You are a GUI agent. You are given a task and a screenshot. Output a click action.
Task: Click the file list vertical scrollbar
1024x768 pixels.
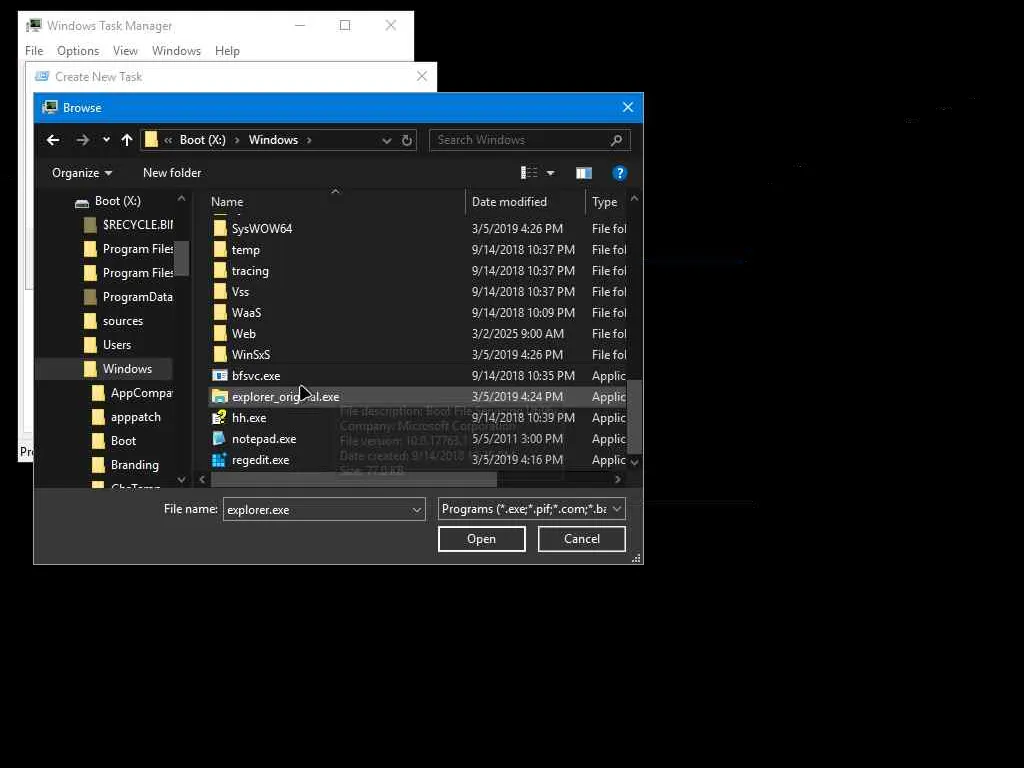coord(633,416)
